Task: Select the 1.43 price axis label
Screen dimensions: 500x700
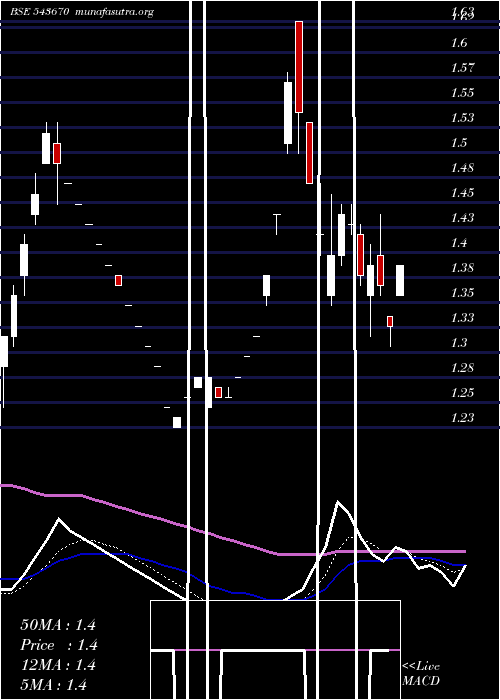Action: [462, 218]
